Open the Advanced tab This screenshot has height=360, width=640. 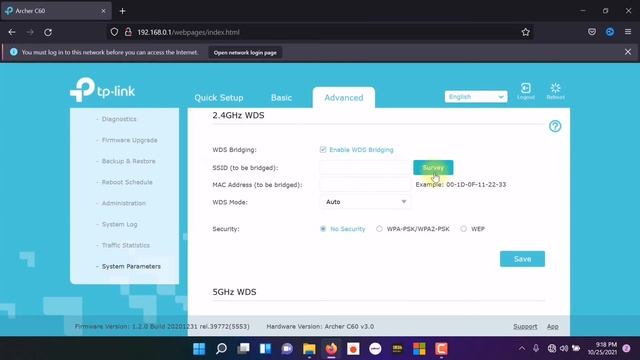pyautogui.click(x=344, y=98)
